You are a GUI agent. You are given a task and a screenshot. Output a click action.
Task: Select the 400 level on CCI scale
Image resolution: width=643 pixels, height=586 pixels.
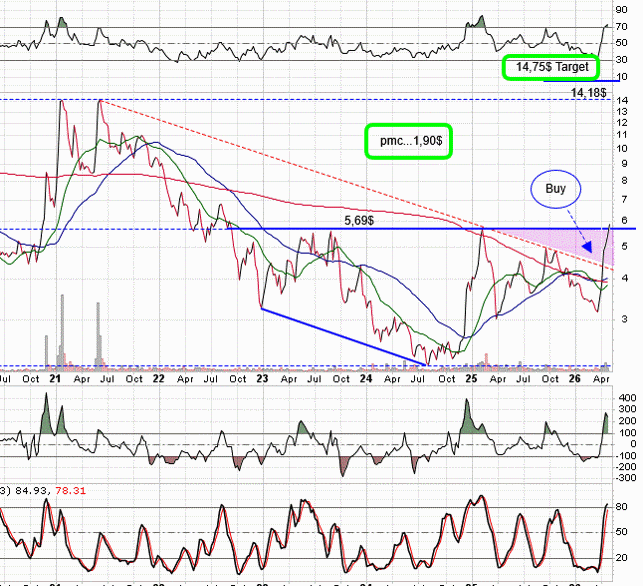[627, 398]
